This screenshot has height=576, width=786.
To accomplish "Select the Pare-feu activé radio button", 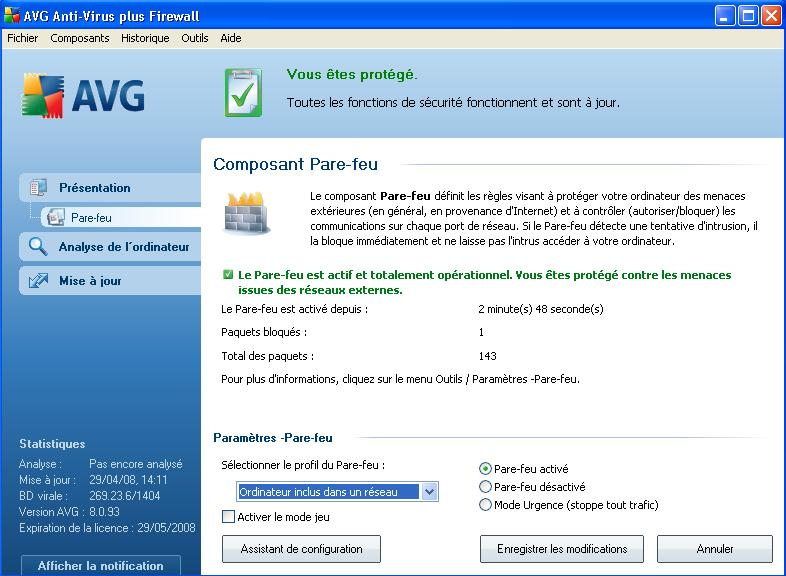I will [x=486, y=468].
